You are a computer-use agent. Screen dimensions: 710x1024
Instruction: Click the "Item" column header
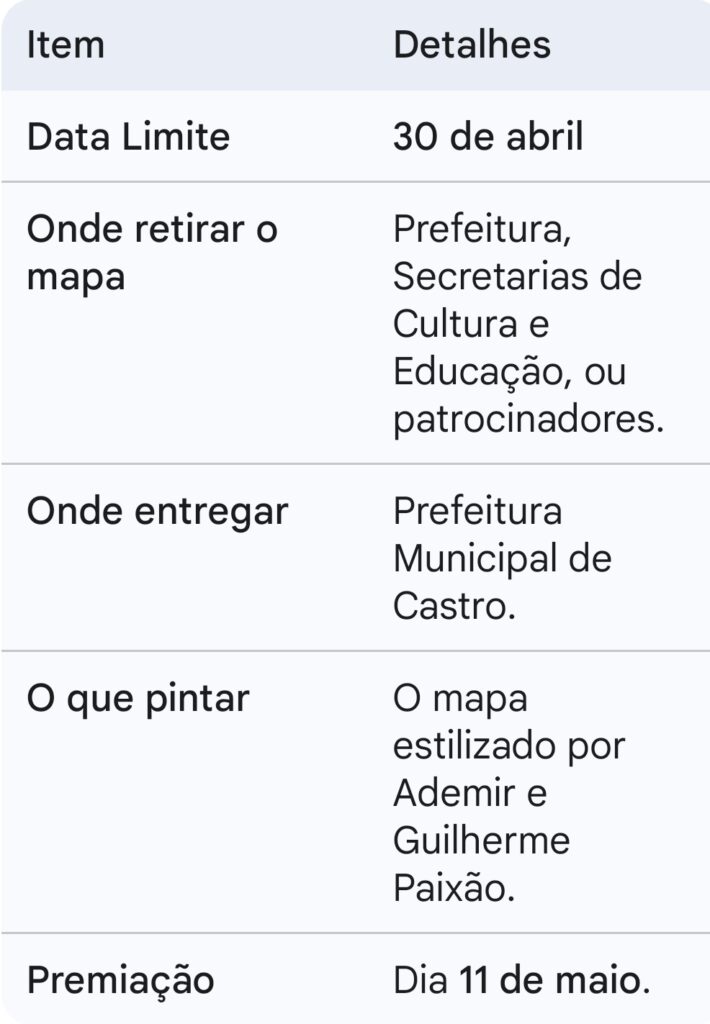tap(65, 45)
